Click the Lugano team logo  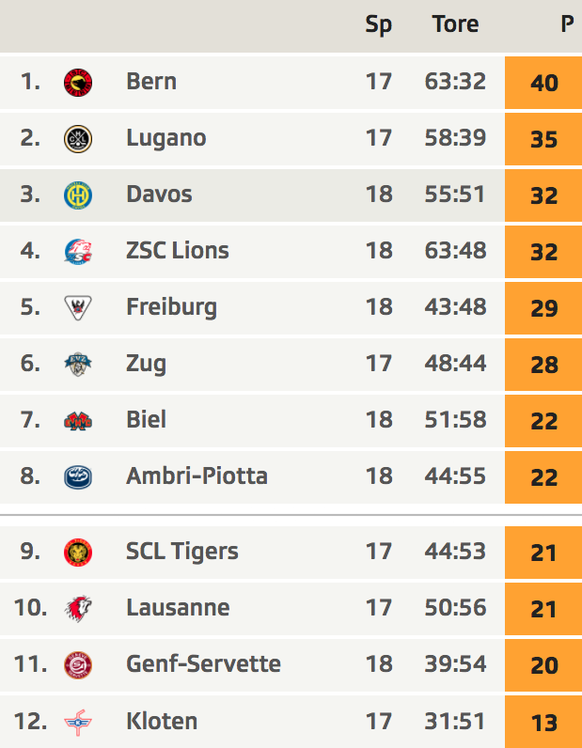coord(78,139)
